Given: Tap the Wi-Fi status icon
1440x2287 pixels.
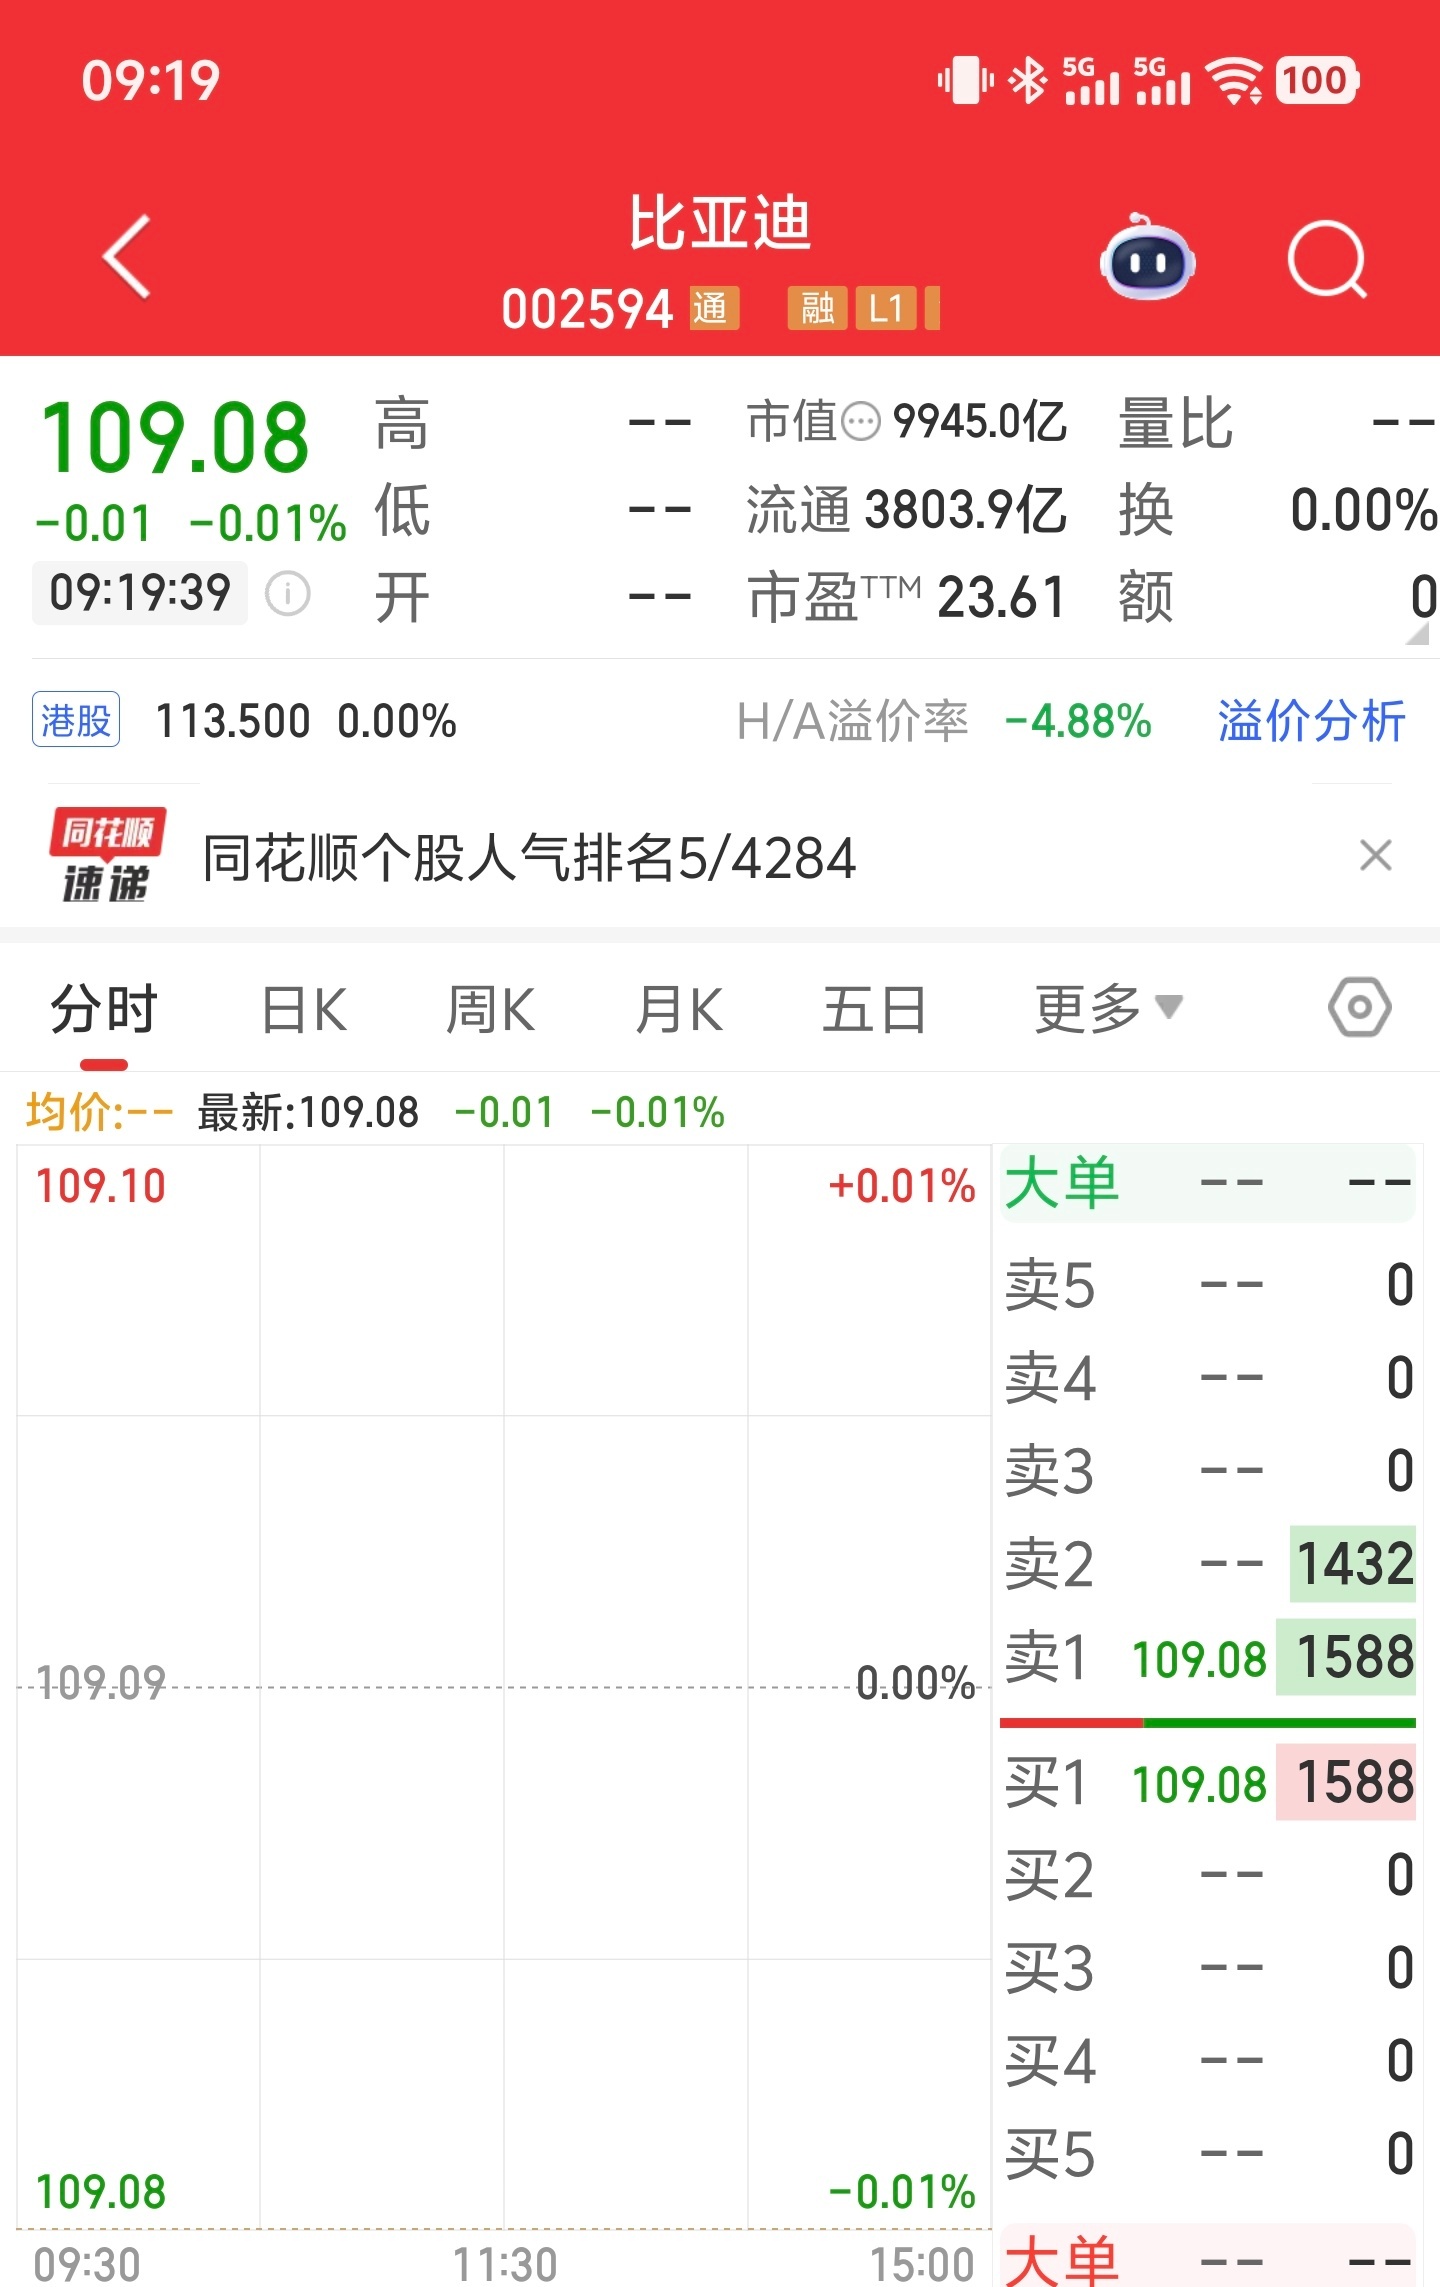Looking at the screenshot, I should pyautogui.click(x=1234, y=80).
